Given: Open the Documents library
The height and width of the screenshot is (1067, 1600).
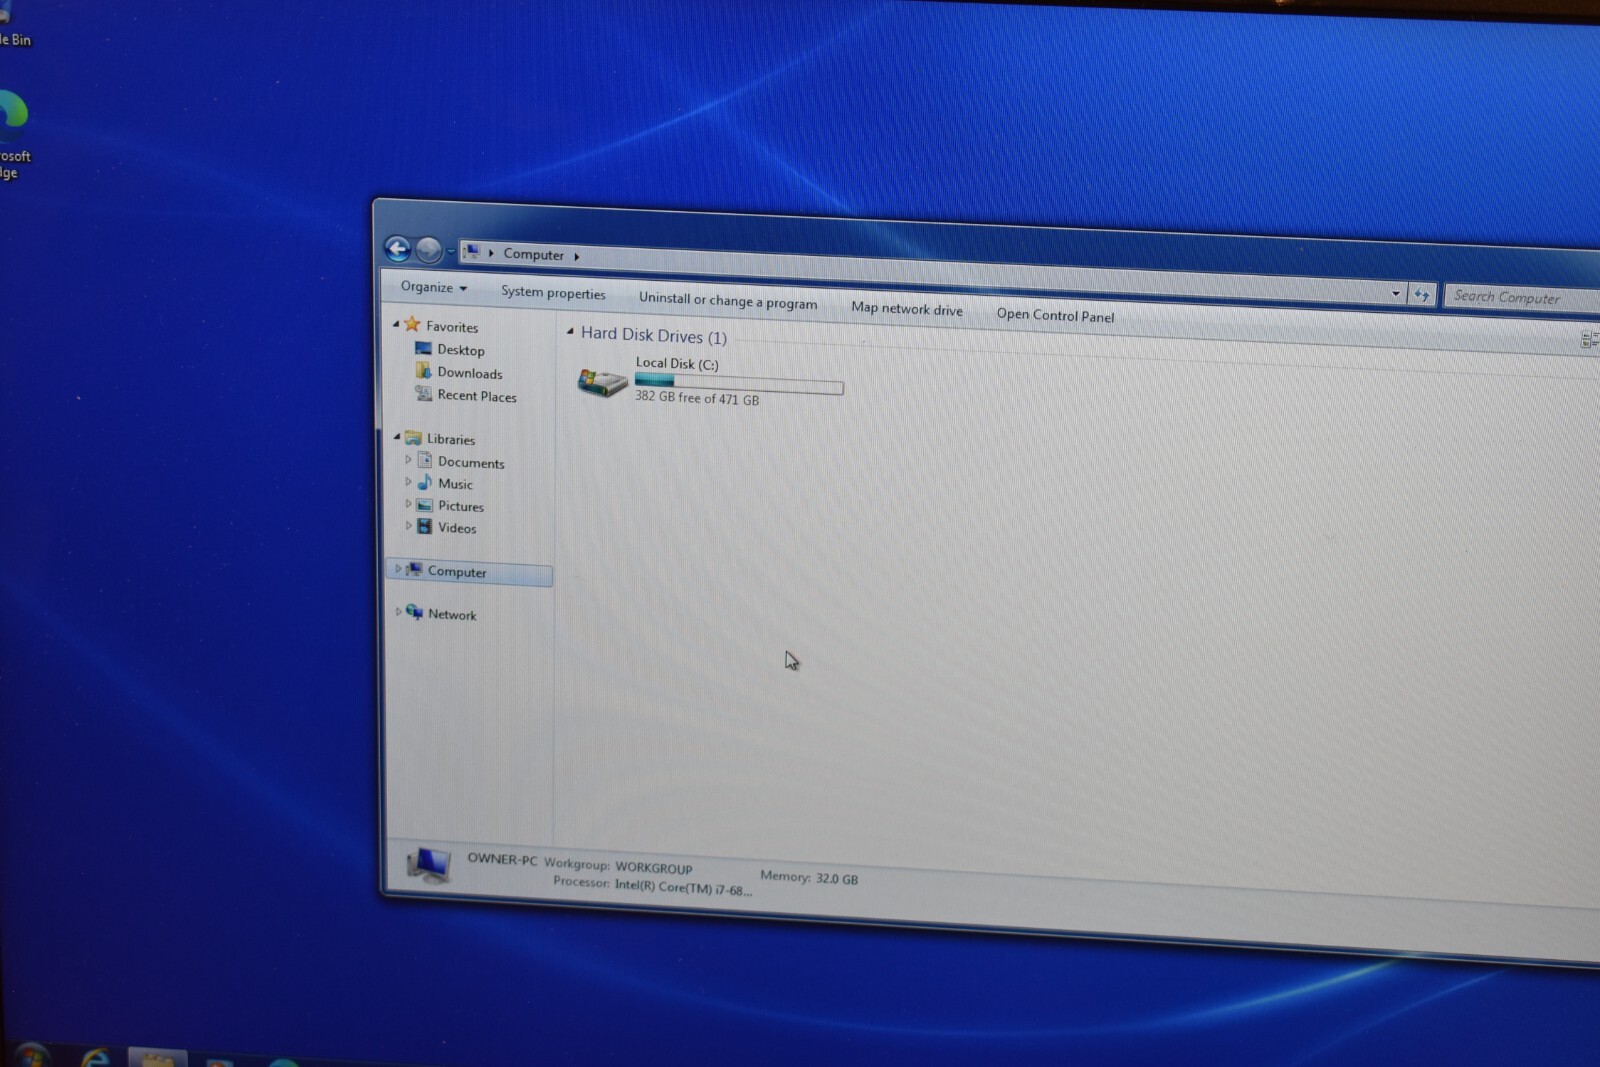Looking at the screenshot, I should point(471,463).
